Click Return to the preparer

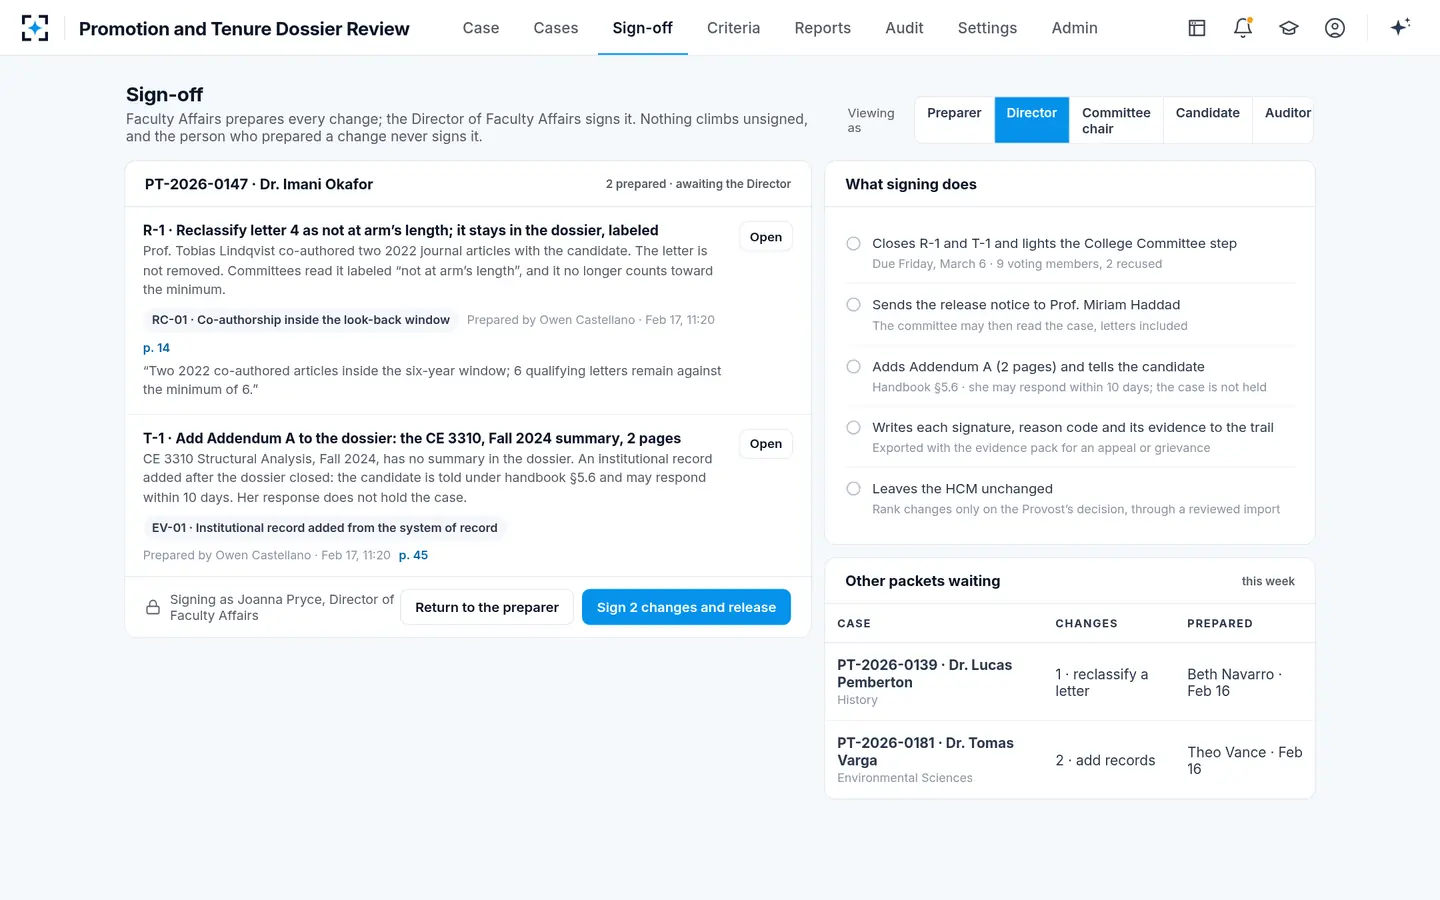pyautogui.click(x=487, y=607)
